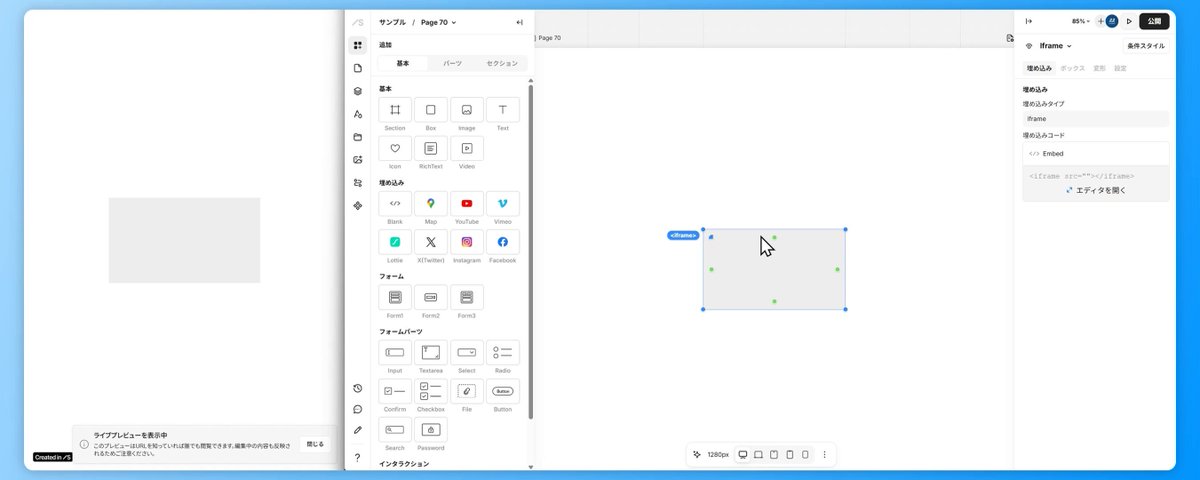Open the 85% zoom dropdown
The height and width of the screenshot is (480, 1200).
pyautogui.click(x=1081, y=21)
